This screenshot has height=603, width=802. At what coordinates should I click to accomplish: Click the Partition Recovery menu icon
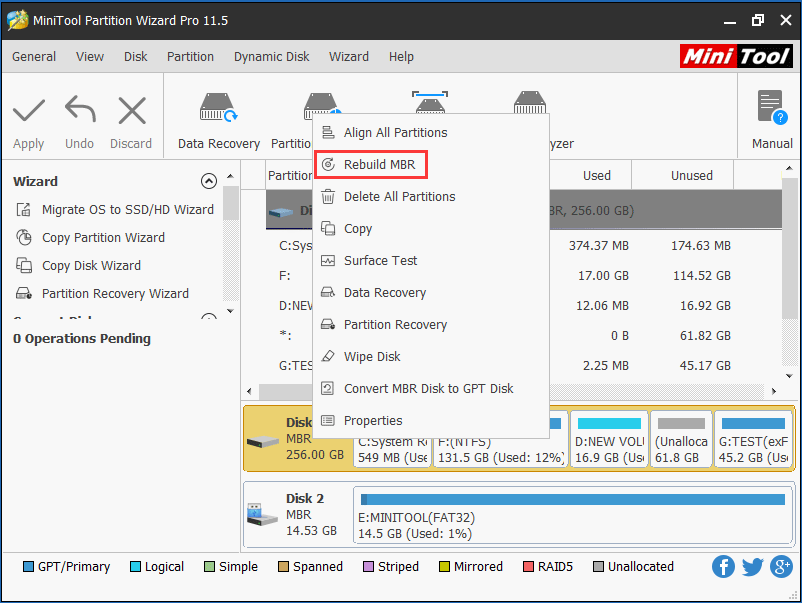(328, 325)
